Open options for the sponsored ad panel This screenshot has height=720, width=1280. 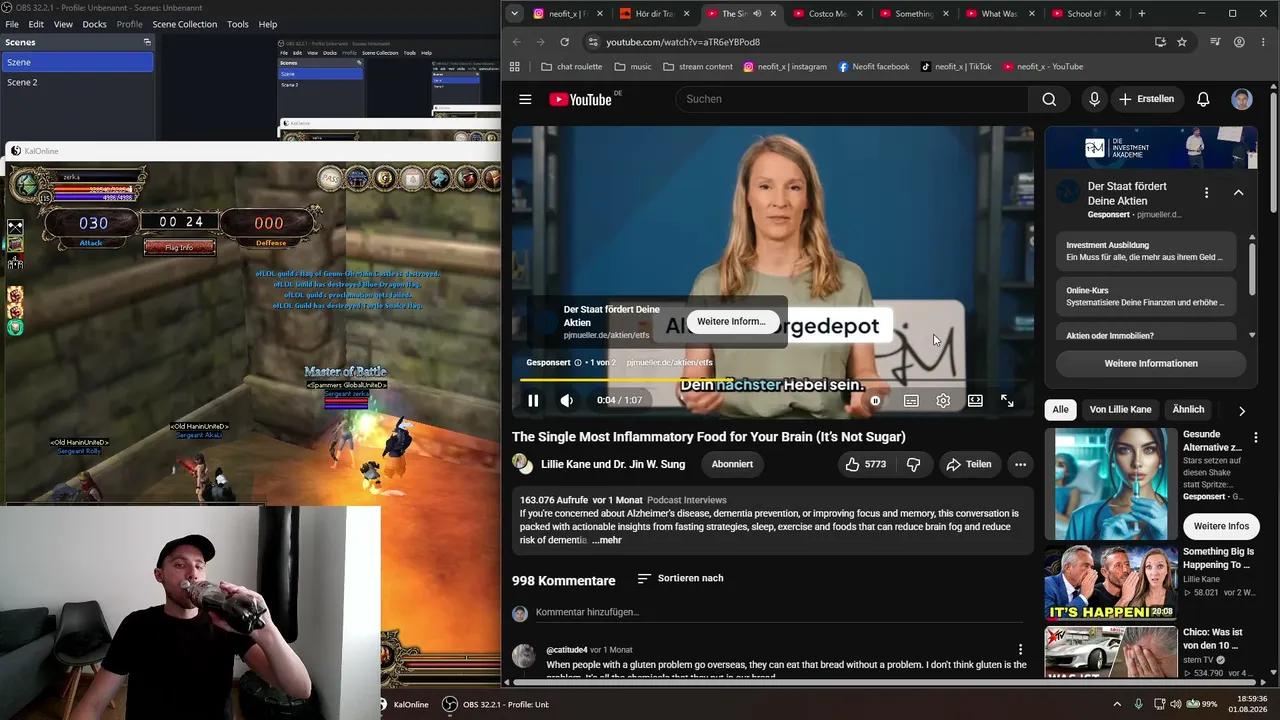1206,192
